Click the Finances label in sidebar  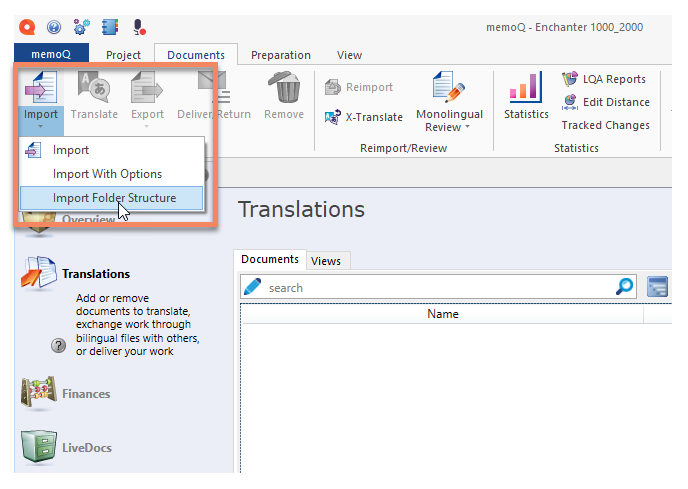86,394
